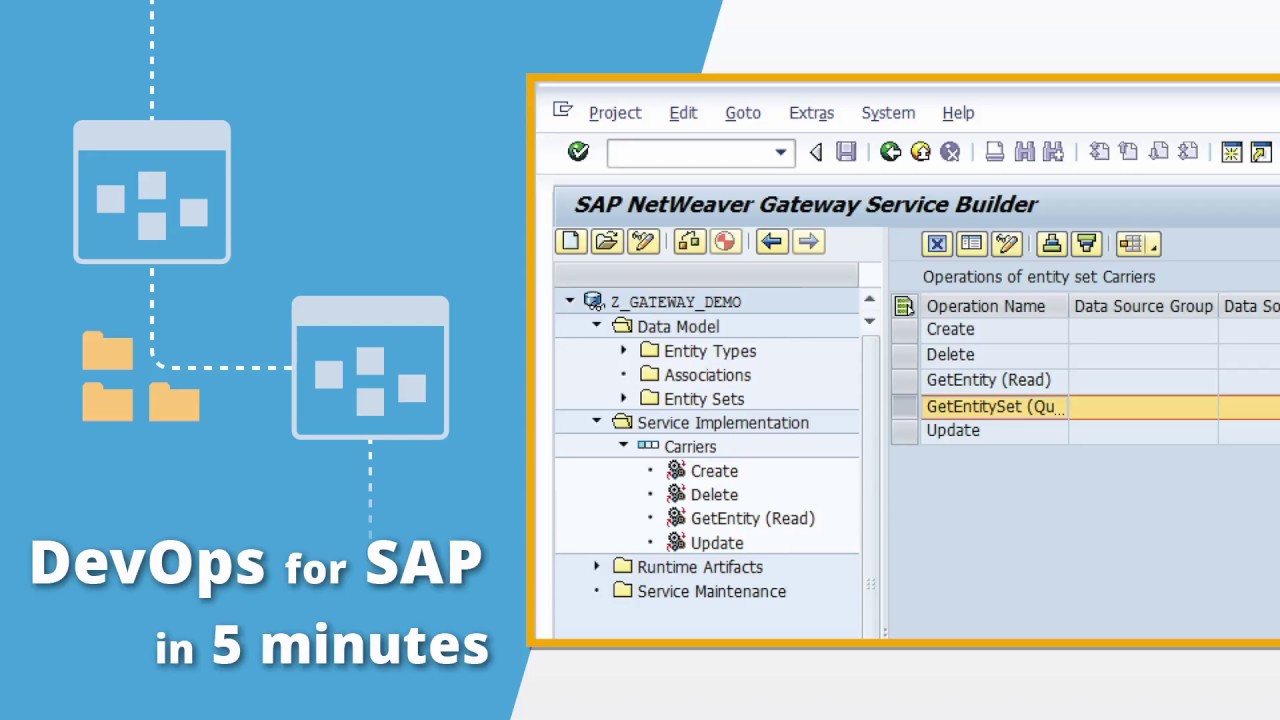Open the Goto menu

(743, 113)
